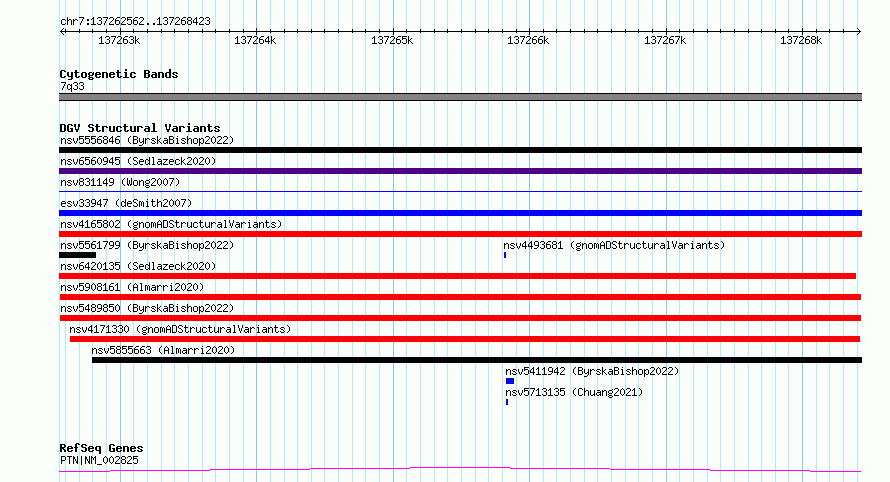This screenshot has width=890, height=482.
Task: Select the thick blue esv33947 bar
Action: click(460, 213)
